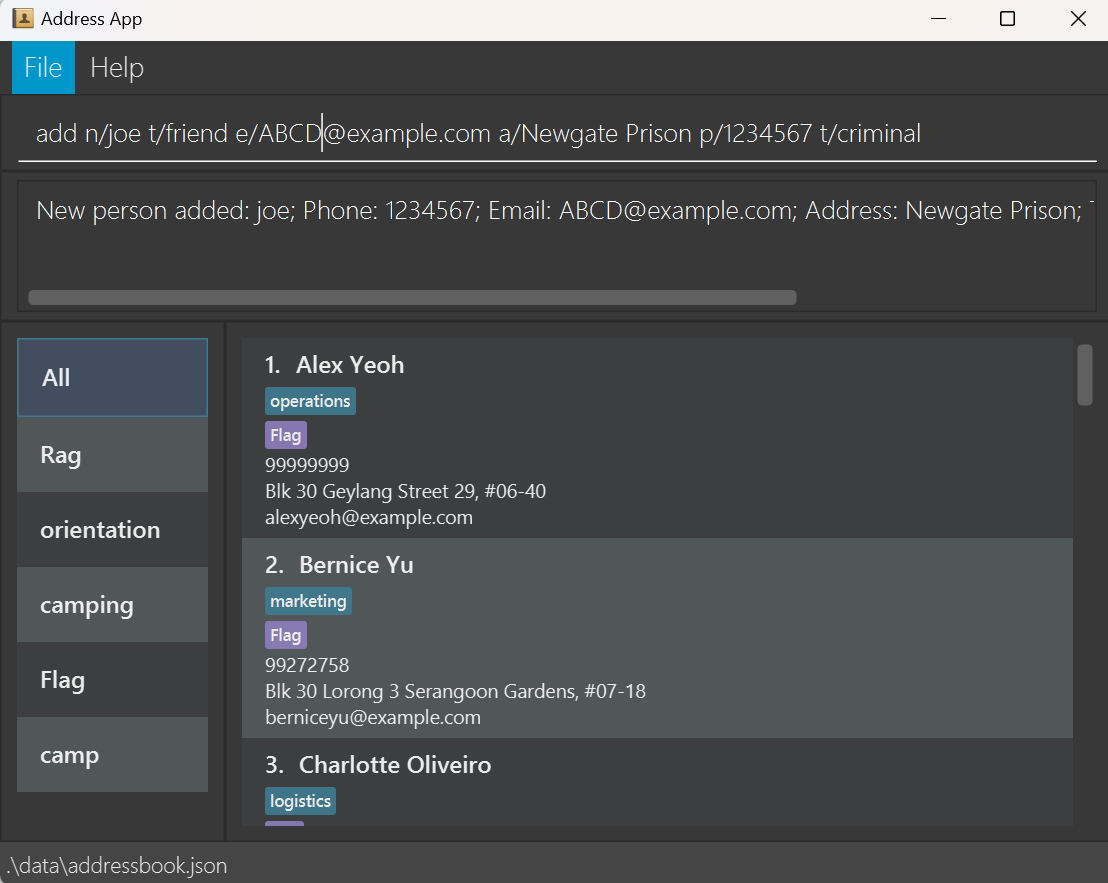Image resolution: width=1108 pixels, height=883 pixels.
Task: Select the Bernice Yu contact name
Action: pyautogui.click(x=356, y=565)
